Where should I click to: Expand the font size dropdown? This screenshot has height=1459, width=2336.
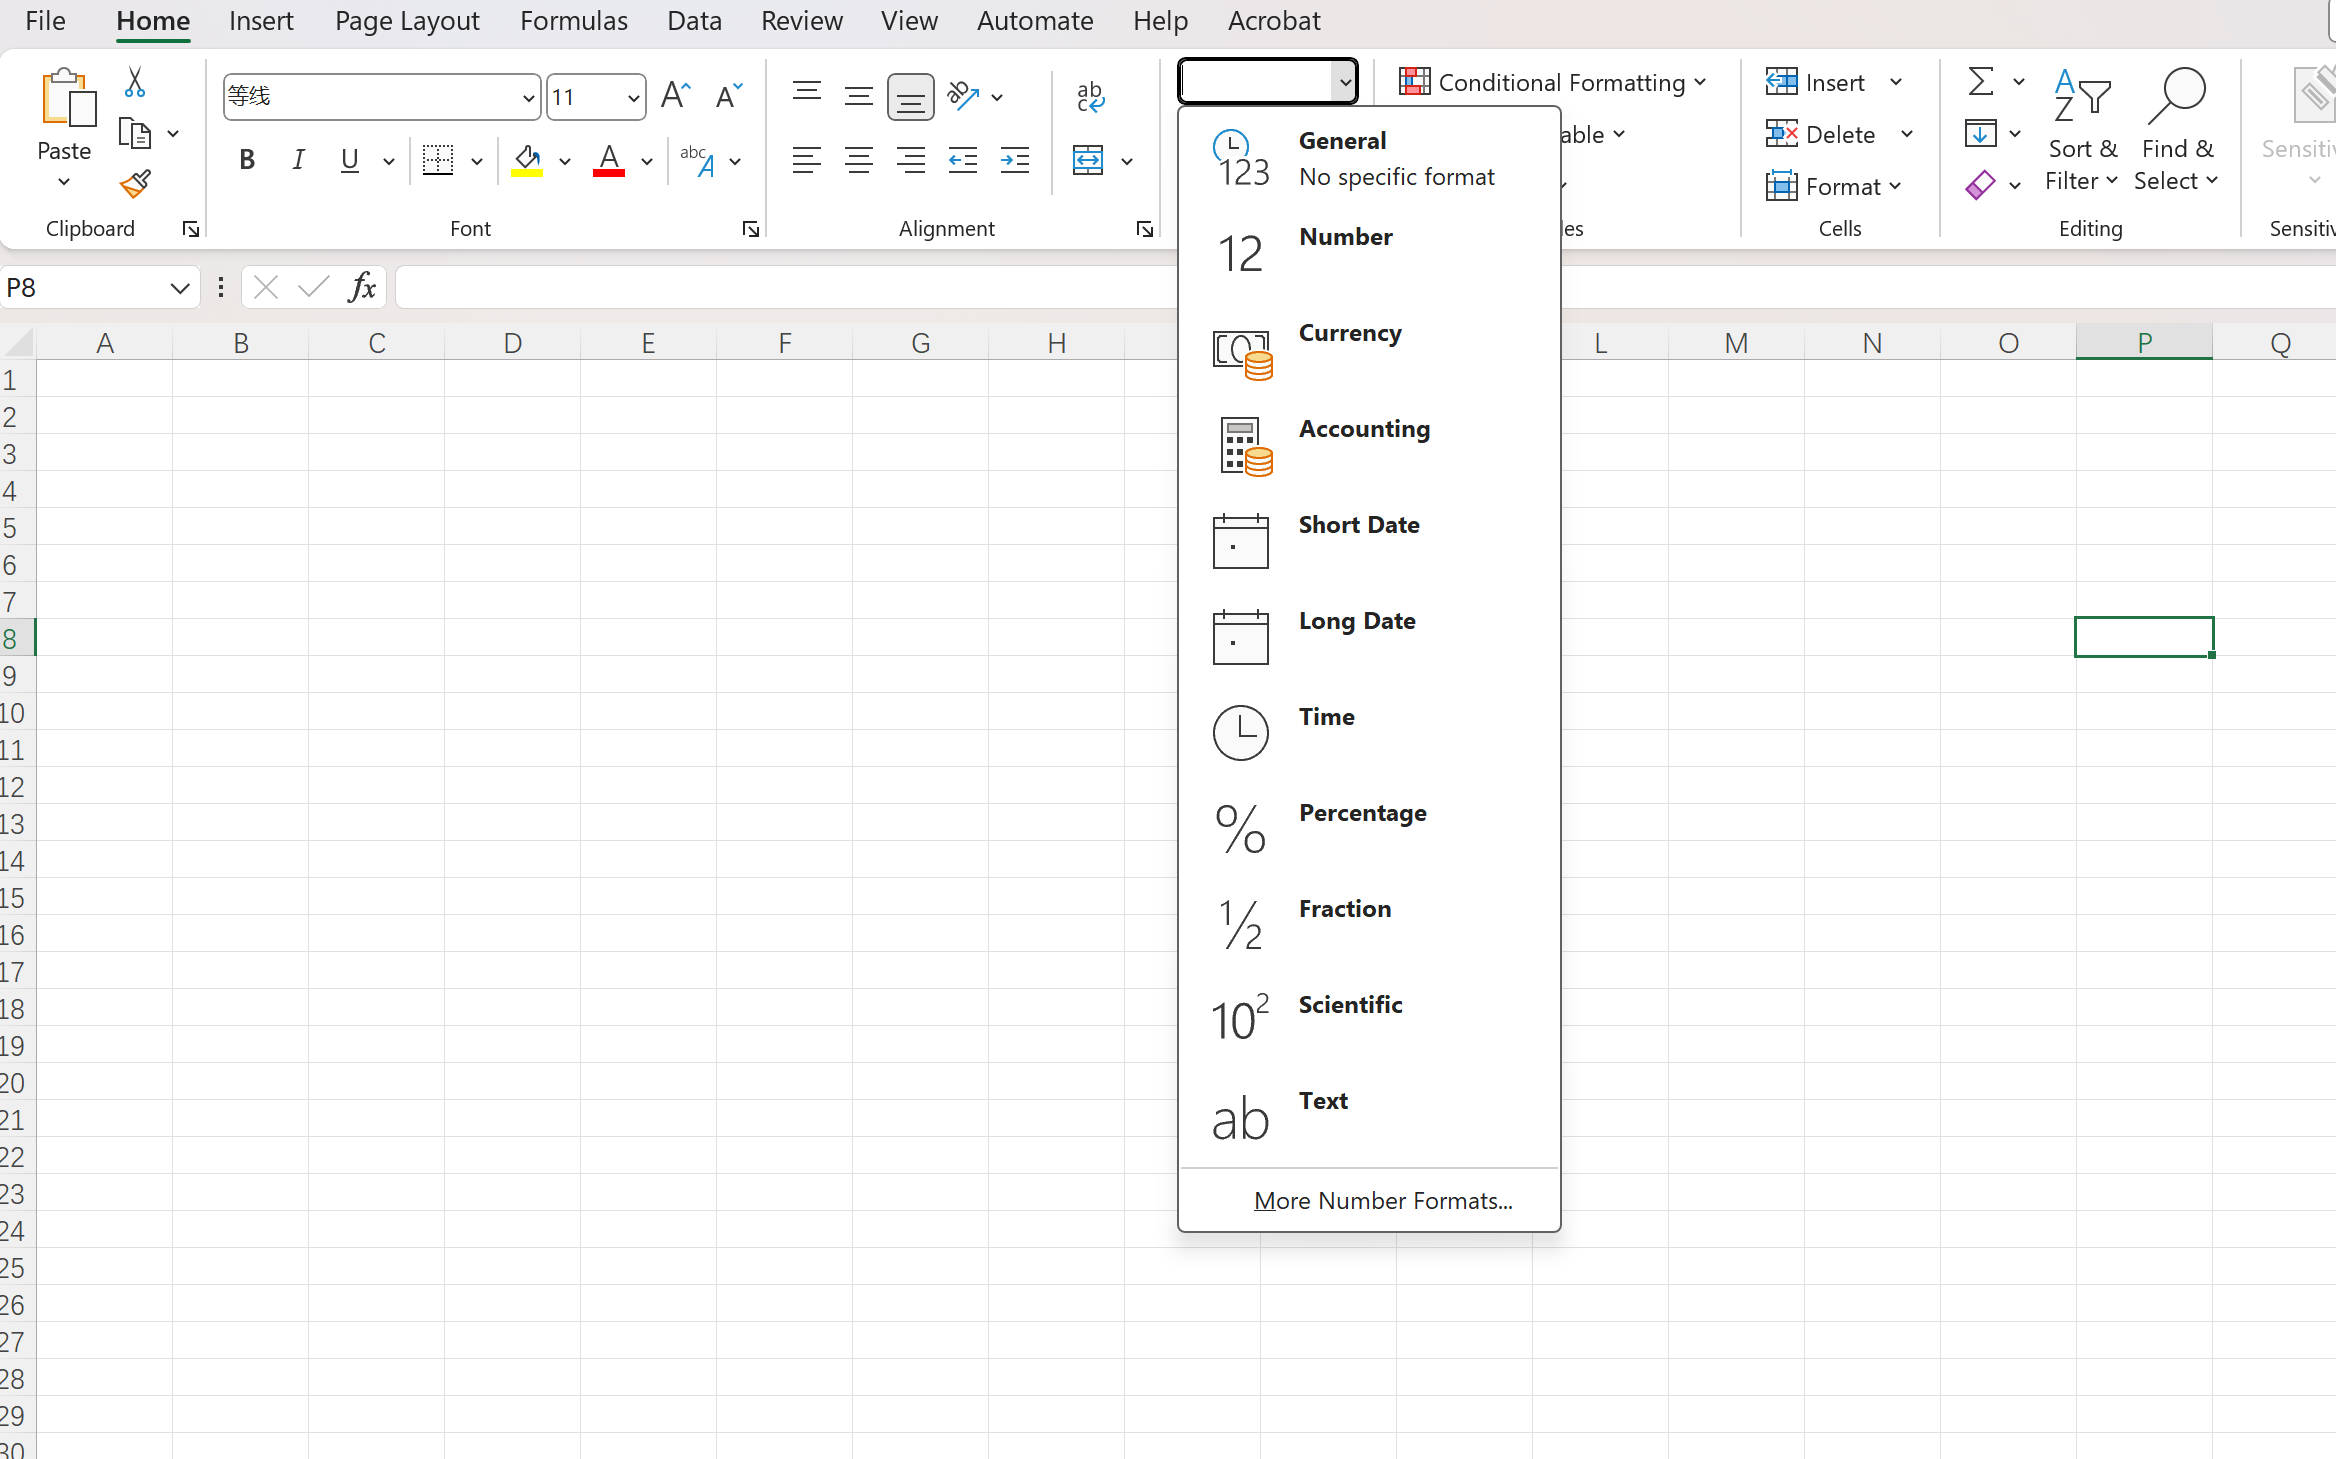pyautogui.click(x=633, y=98)
